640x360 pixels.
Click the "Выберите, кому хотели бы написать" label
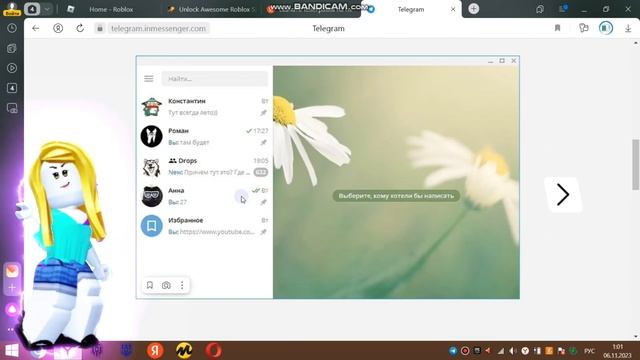click(x=396, y=196)
